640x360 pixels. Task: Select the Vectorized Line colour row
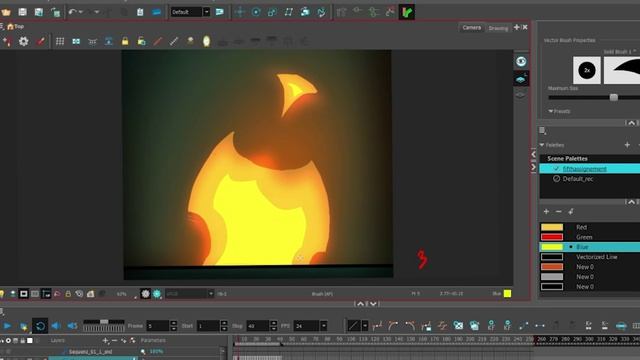point(589,257)
